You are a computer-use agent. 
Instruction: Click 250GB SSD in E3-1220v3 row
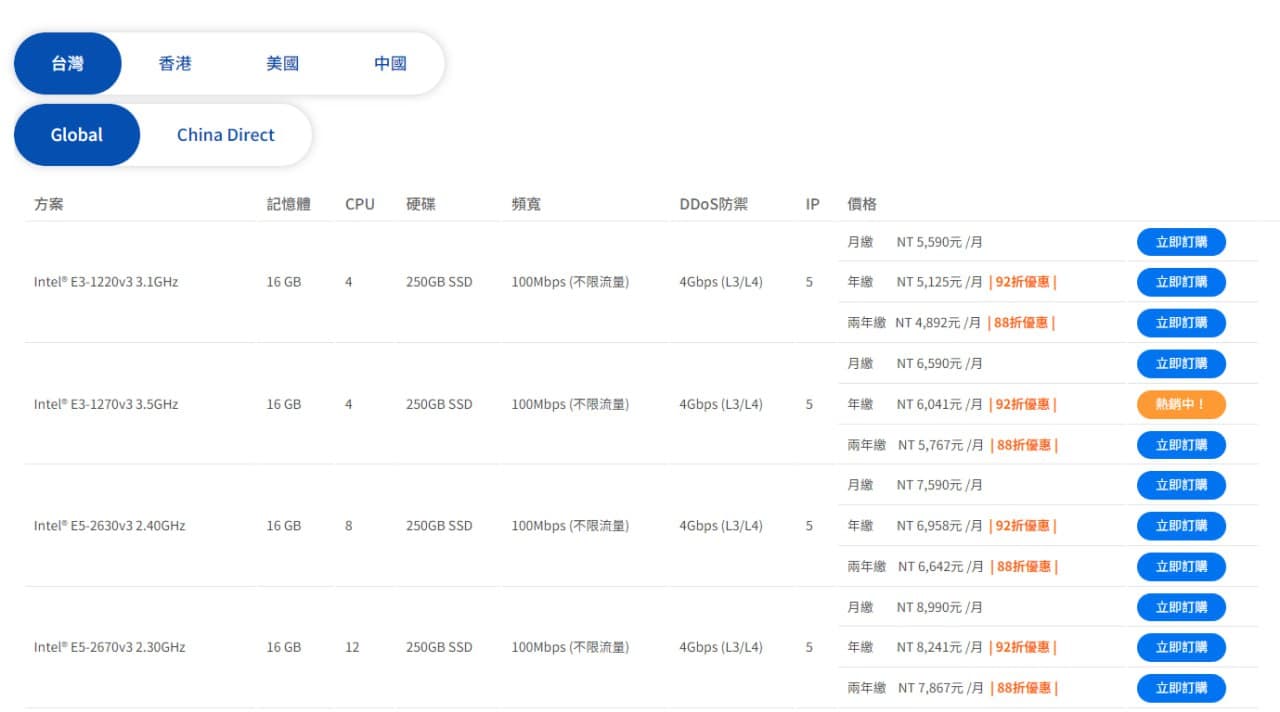tap(439, 282)
